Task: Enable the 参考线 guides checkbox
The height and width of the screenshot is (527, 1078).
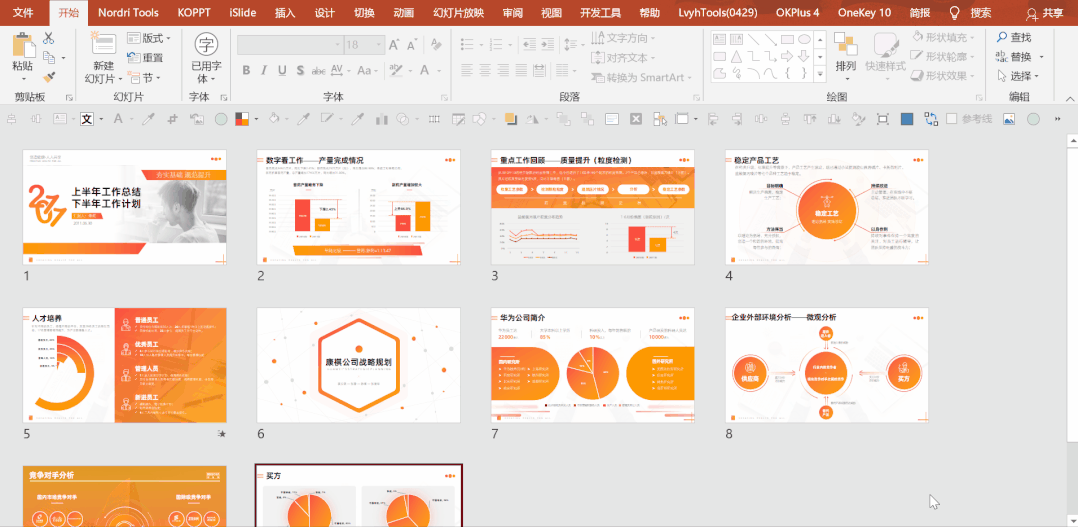Action: [952, 119]
